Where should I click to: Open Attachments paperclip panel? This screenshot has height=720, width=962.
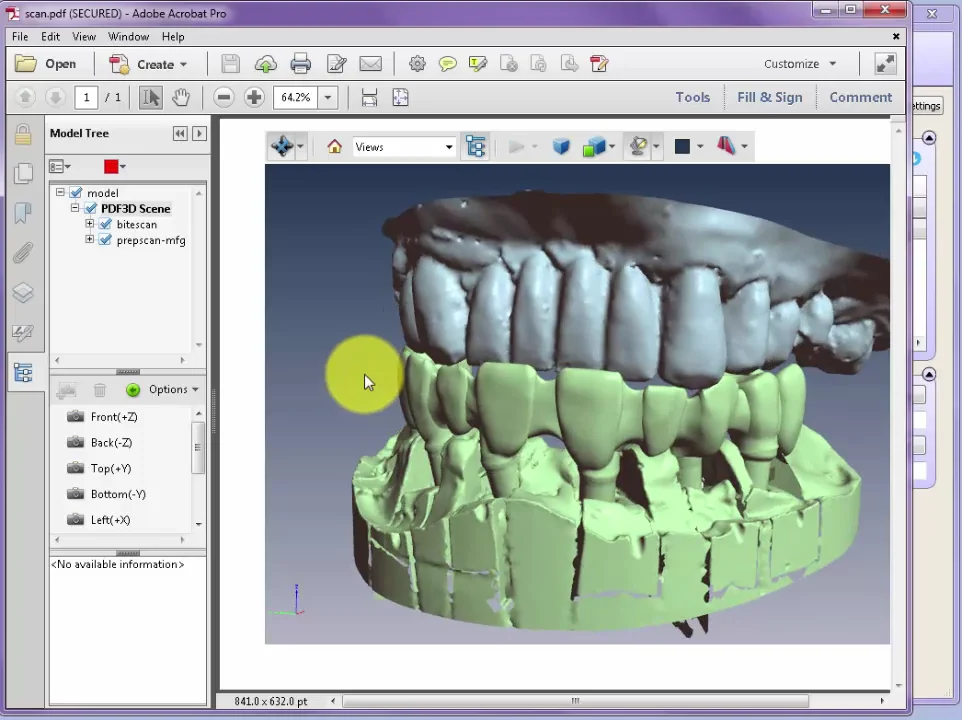pyautogui.click(x=23, y=253)
